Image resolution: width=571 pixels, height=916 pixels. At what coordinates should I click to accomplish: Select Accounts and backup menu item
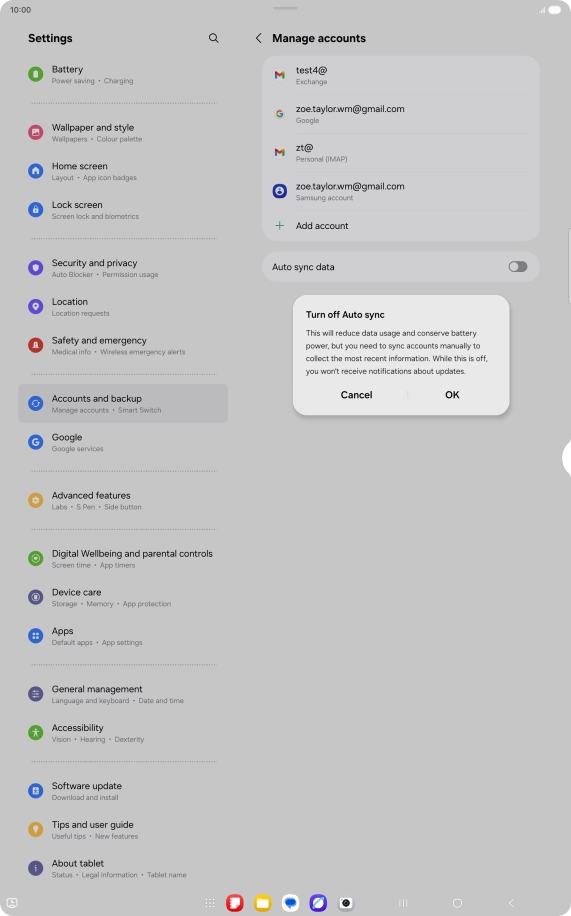(x=123, y=404)
